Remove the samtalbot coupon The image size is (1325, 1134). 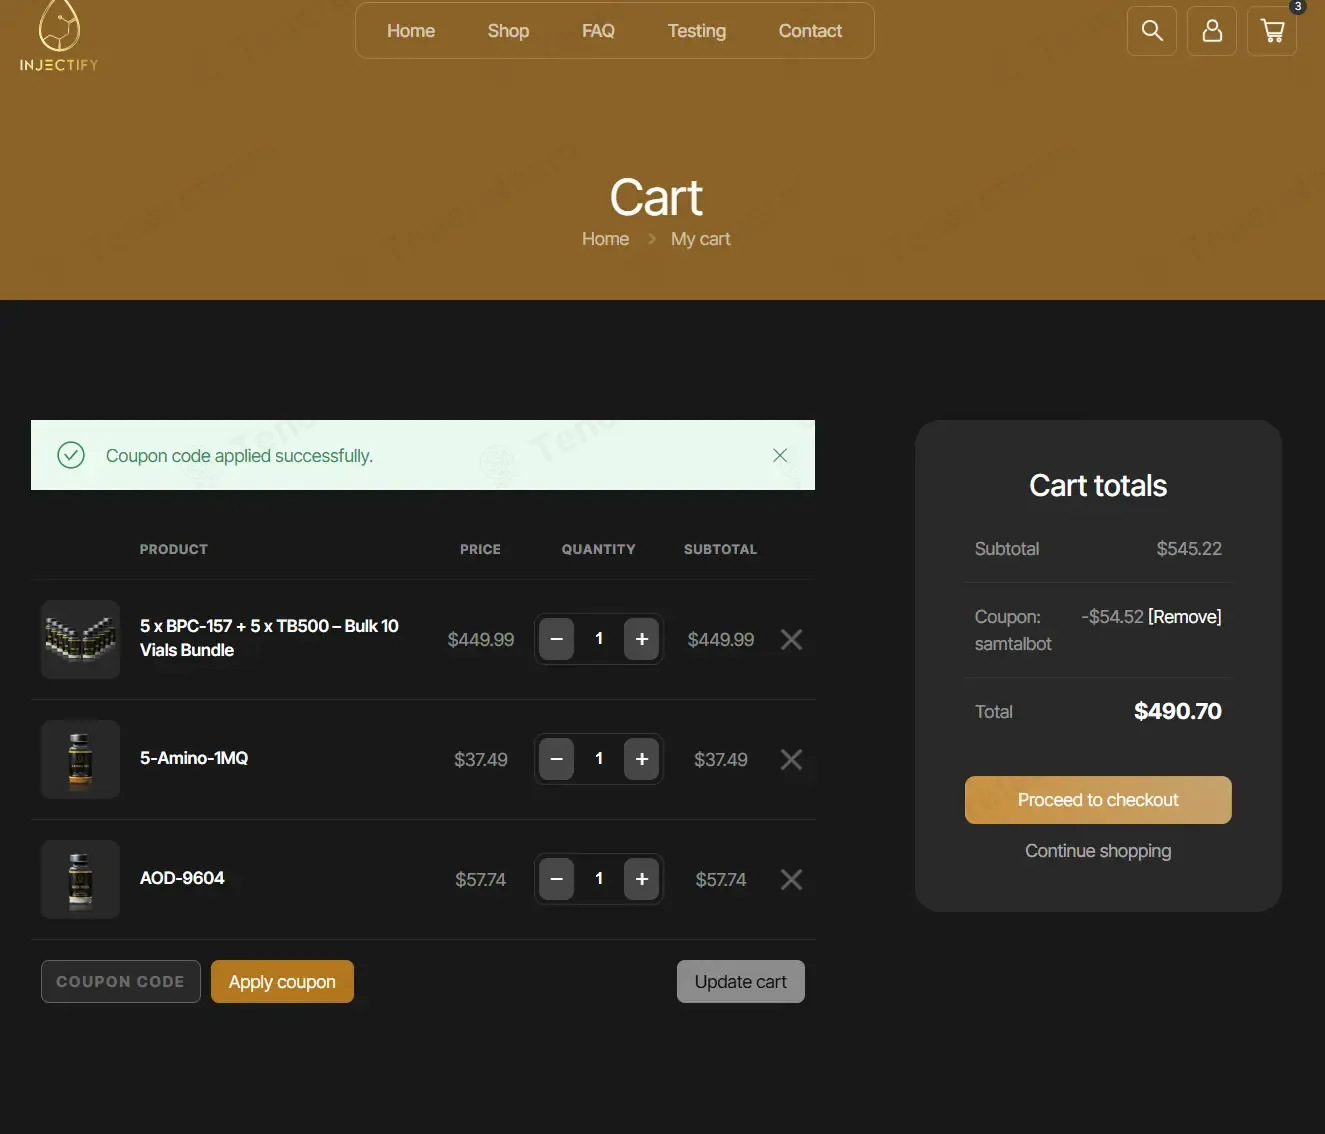pos(1185,617)
